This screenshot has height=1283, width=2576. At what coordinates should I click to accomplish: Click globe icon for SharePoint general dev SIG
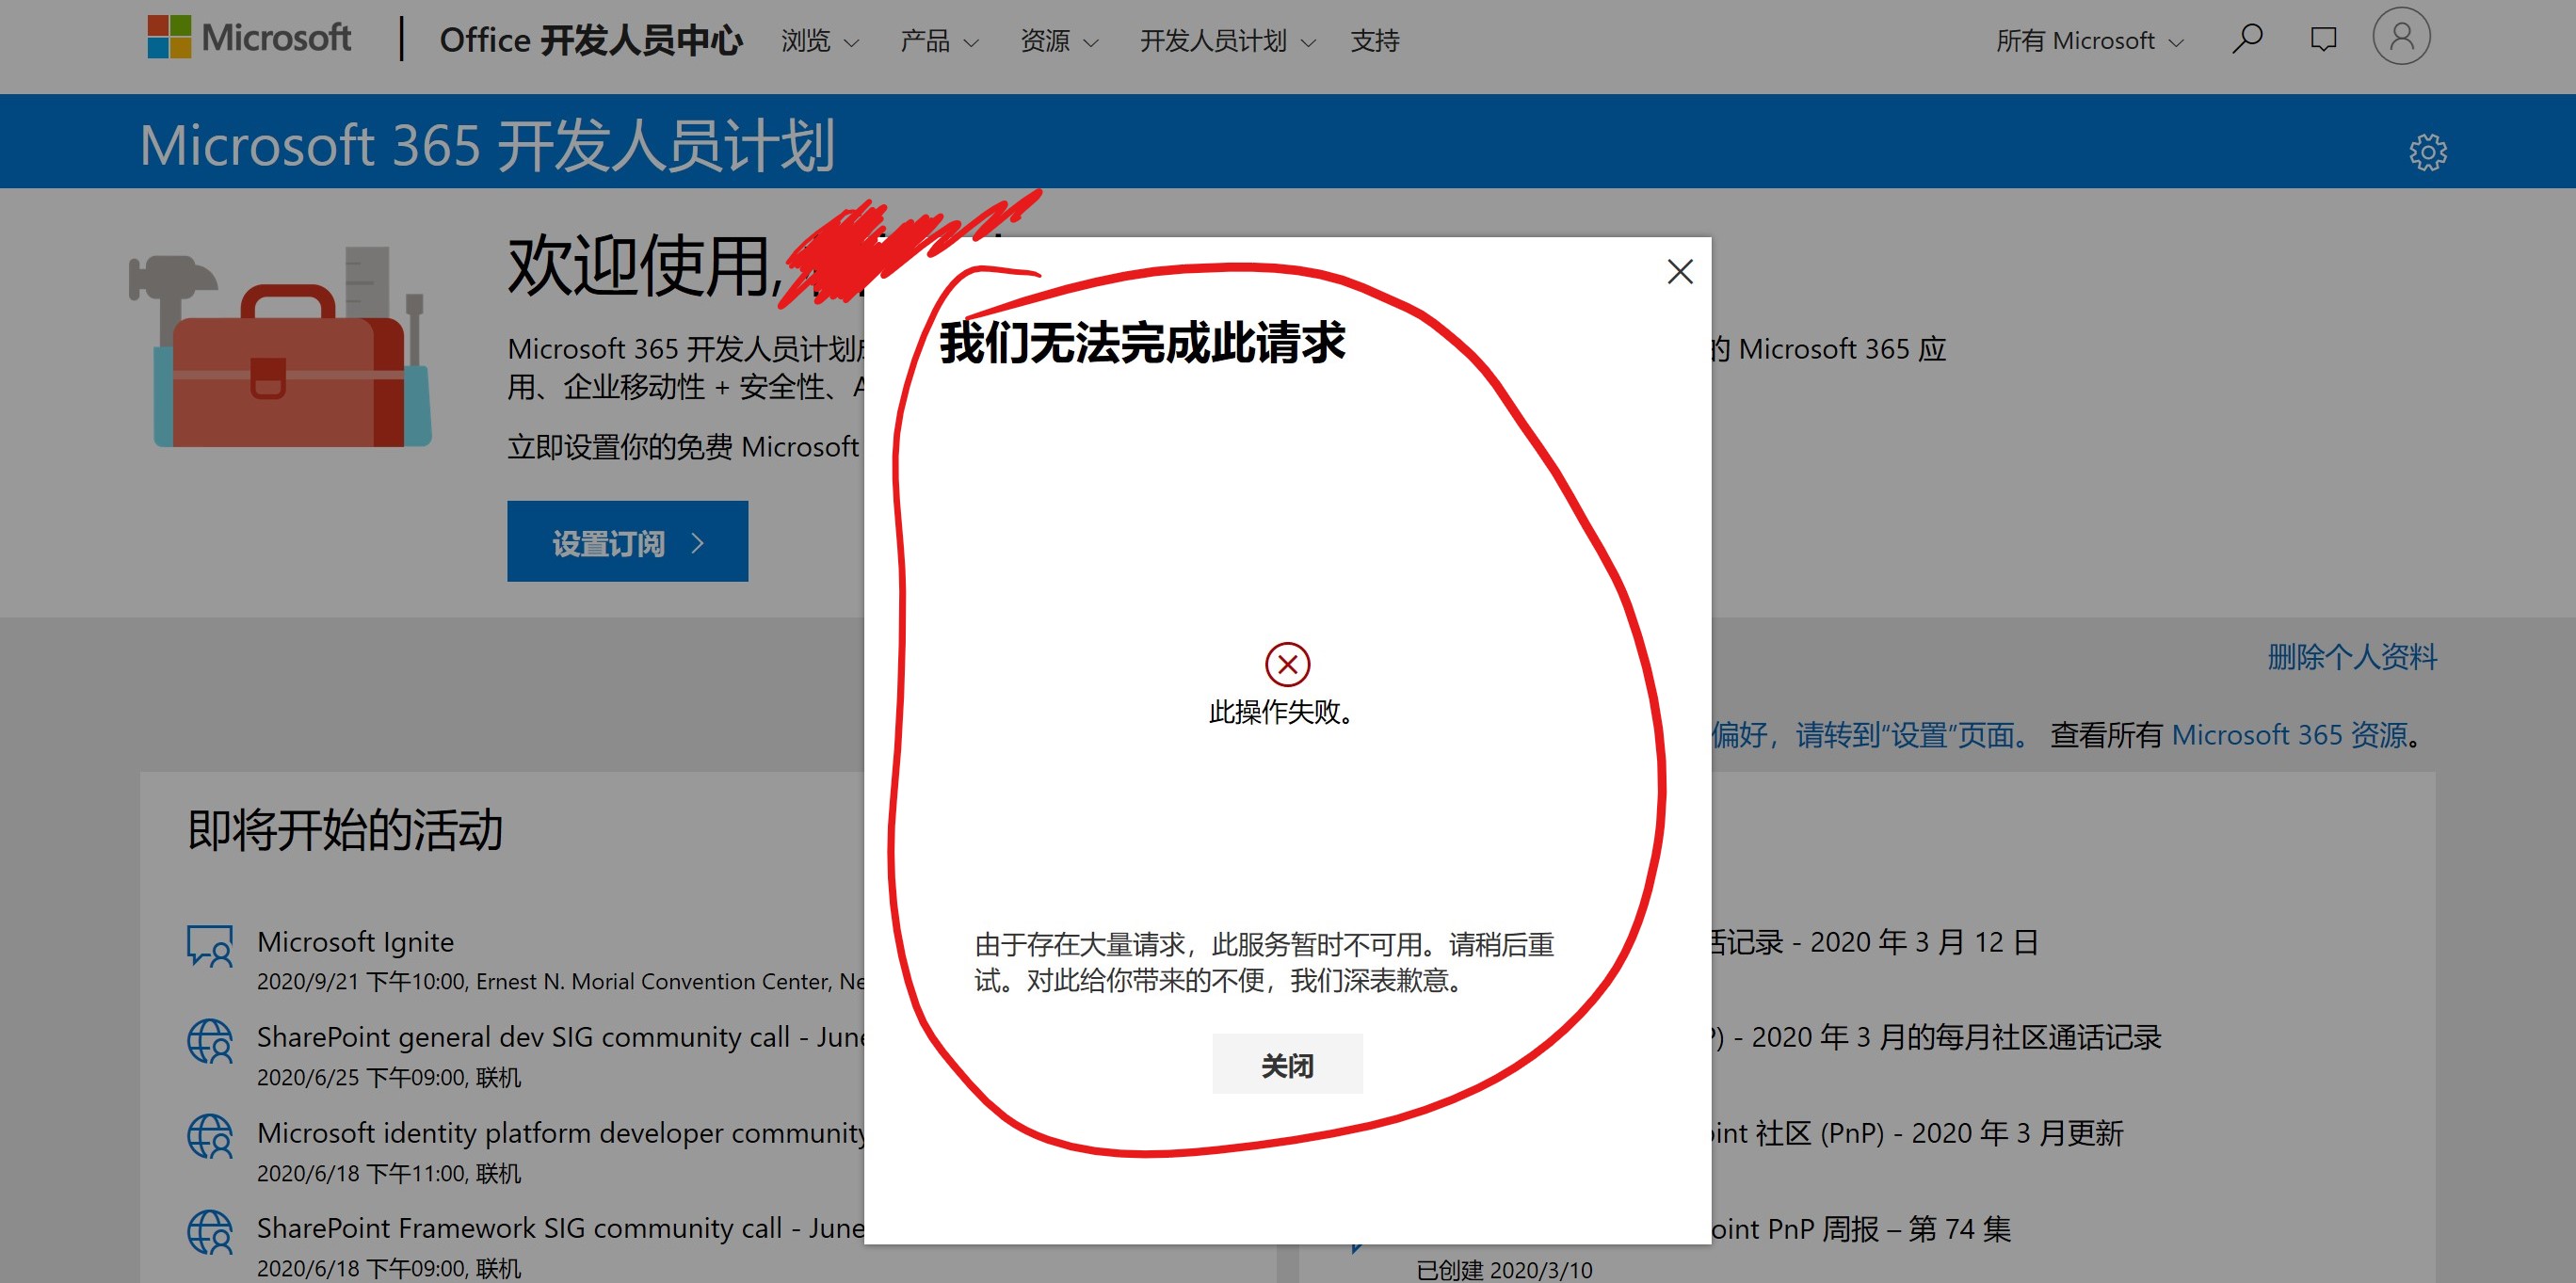coord(210,1041)
